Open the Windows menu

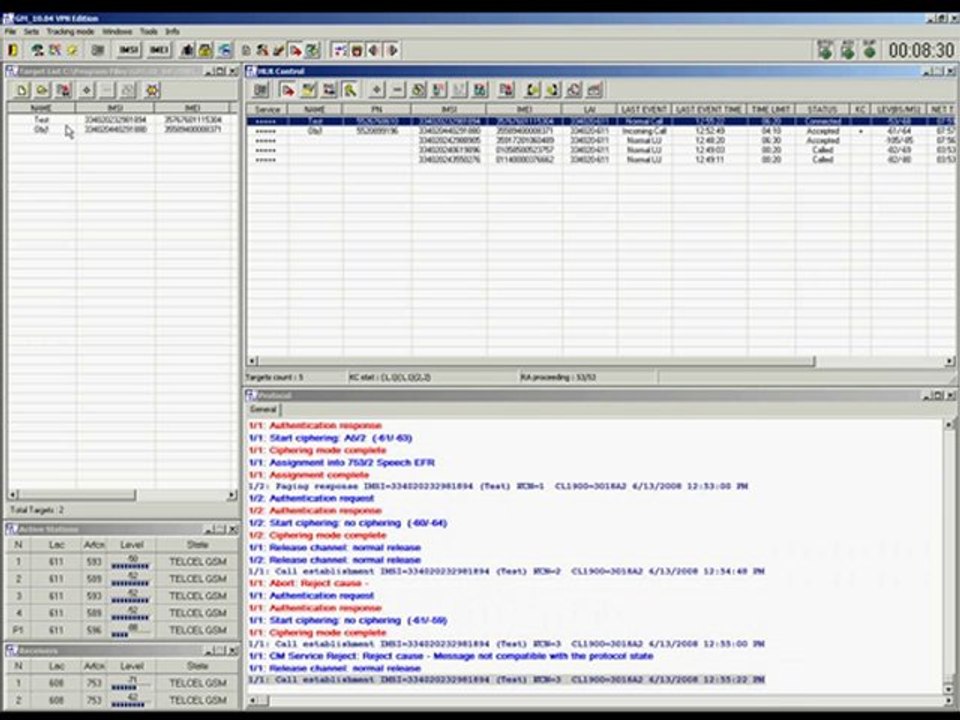pos(117,31)
